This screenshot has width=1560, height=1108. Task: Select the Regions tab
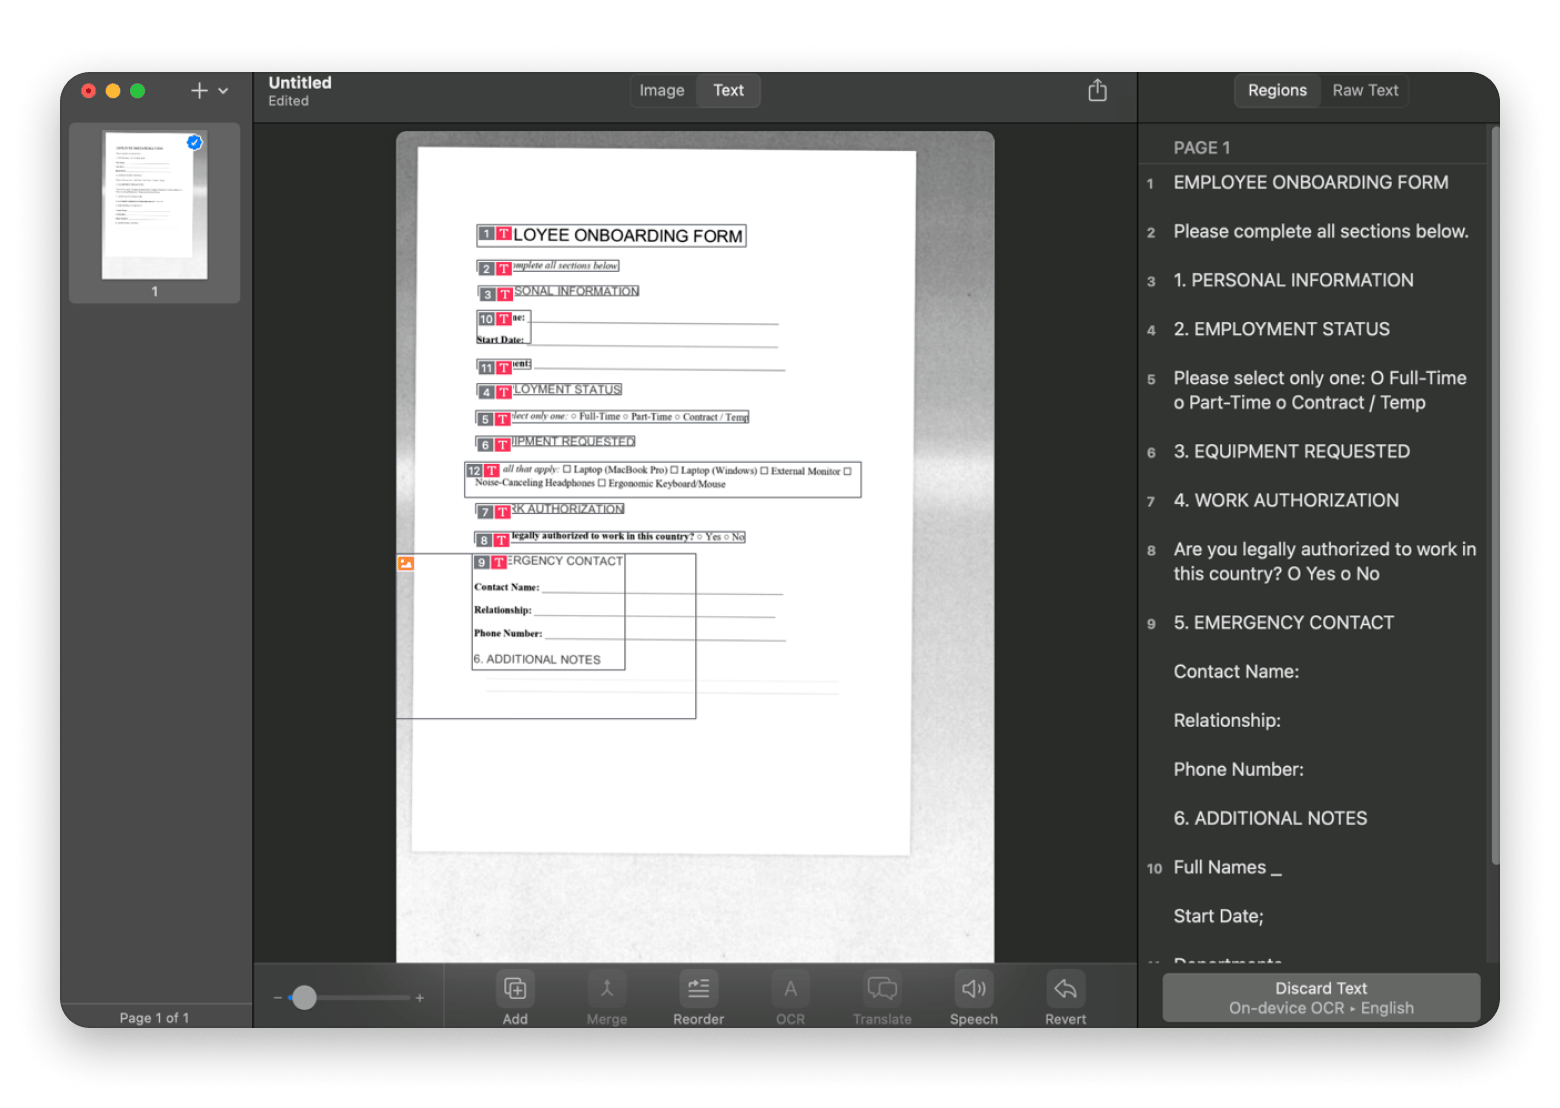(x=1277, y=90)
